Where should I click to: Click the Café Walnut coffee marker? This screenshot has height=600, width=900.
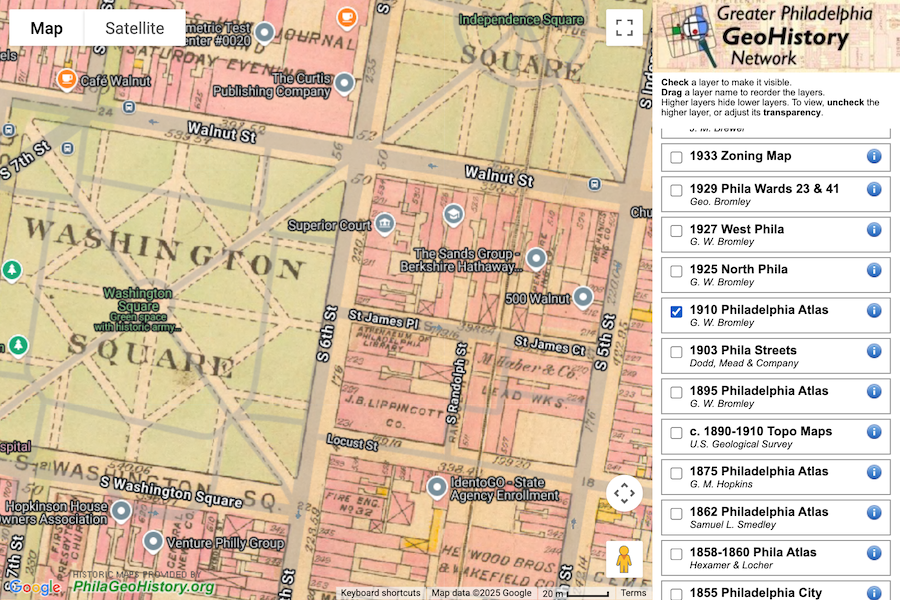(x=67, y=79)
